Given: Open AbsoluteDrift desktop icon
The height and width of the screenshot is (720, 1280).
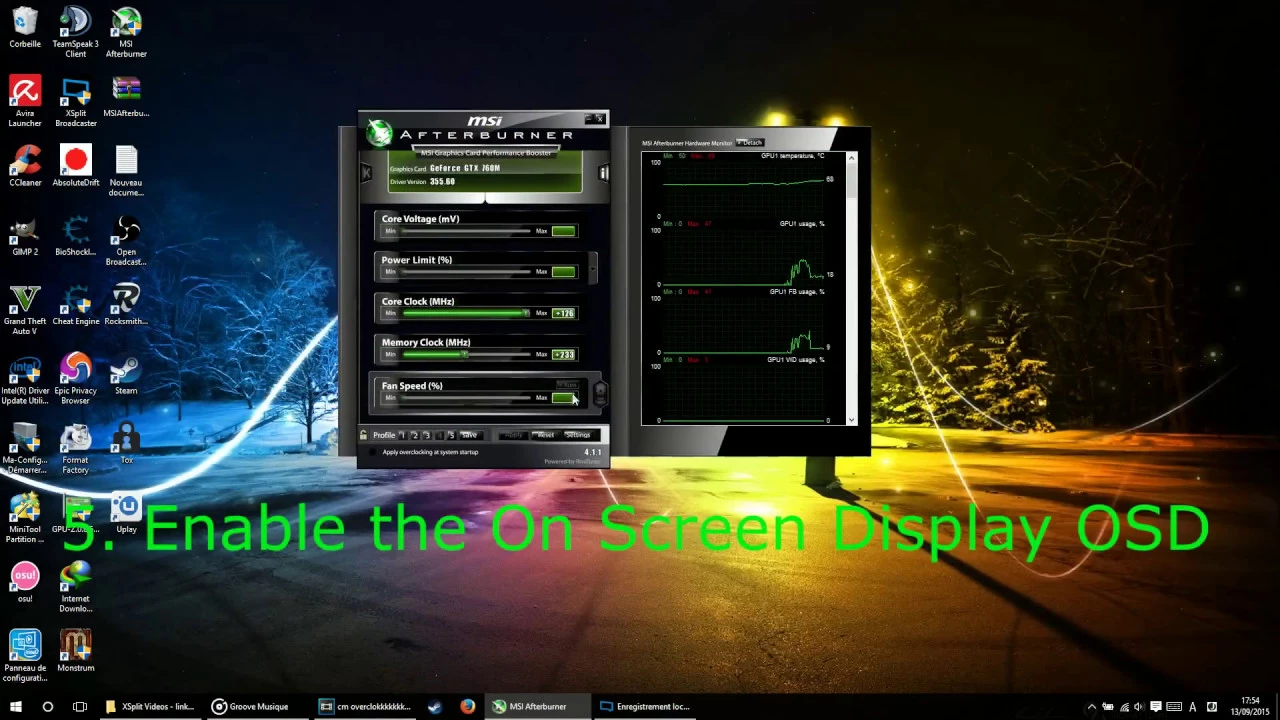Looking at the screenshot, I should (x=76, y=166).
